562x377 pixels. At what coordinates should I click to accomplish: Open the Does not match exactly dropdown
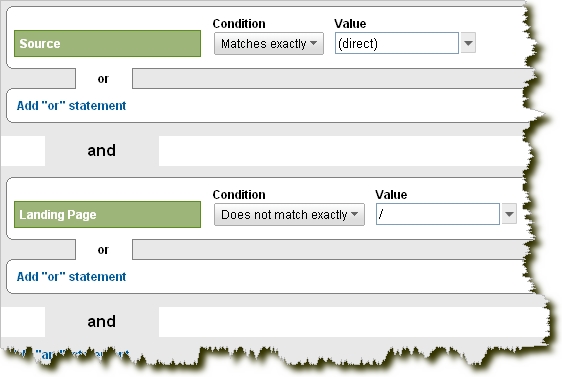(x=289, y=214)
